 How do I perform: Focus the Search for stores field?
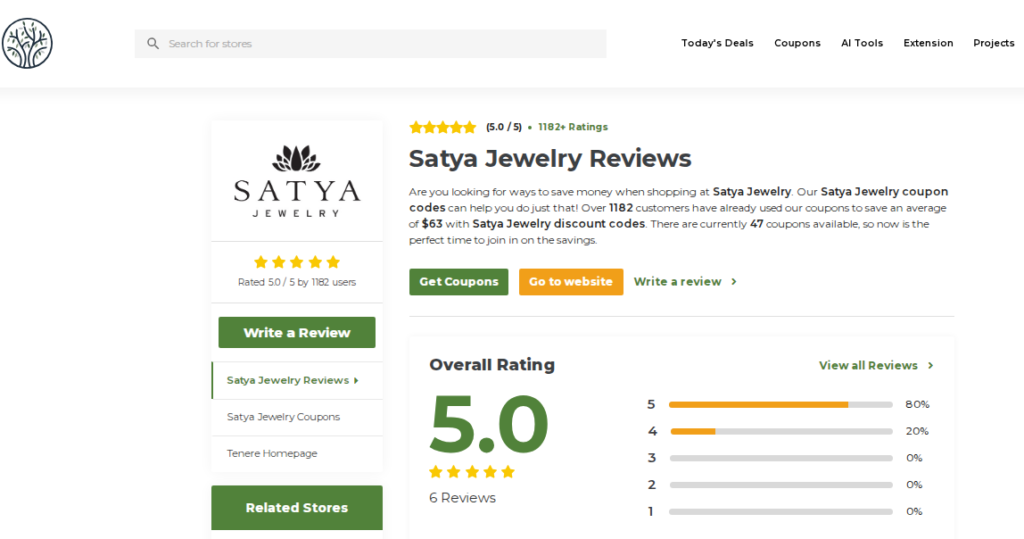pos(370,44)
